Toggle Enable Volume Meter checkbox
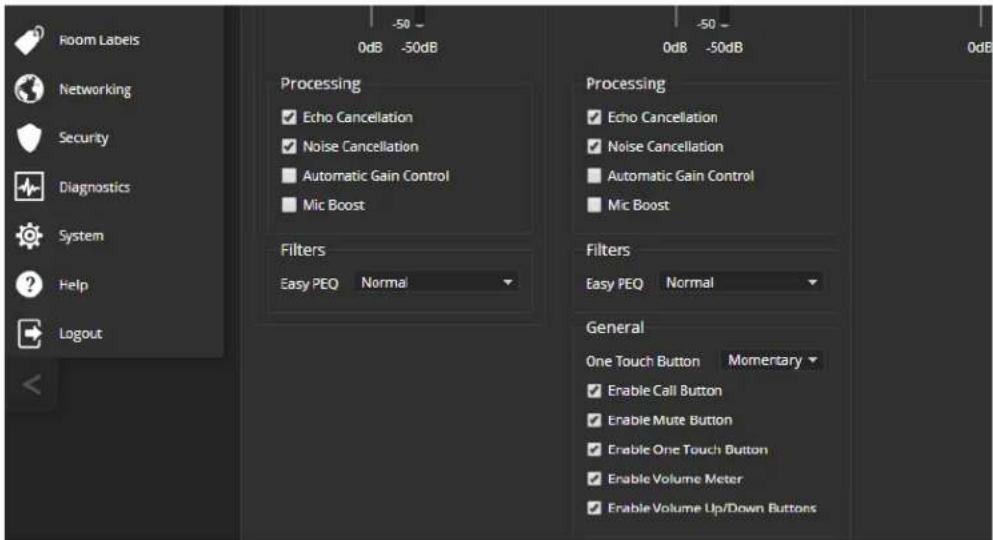 tap(594, 479)
